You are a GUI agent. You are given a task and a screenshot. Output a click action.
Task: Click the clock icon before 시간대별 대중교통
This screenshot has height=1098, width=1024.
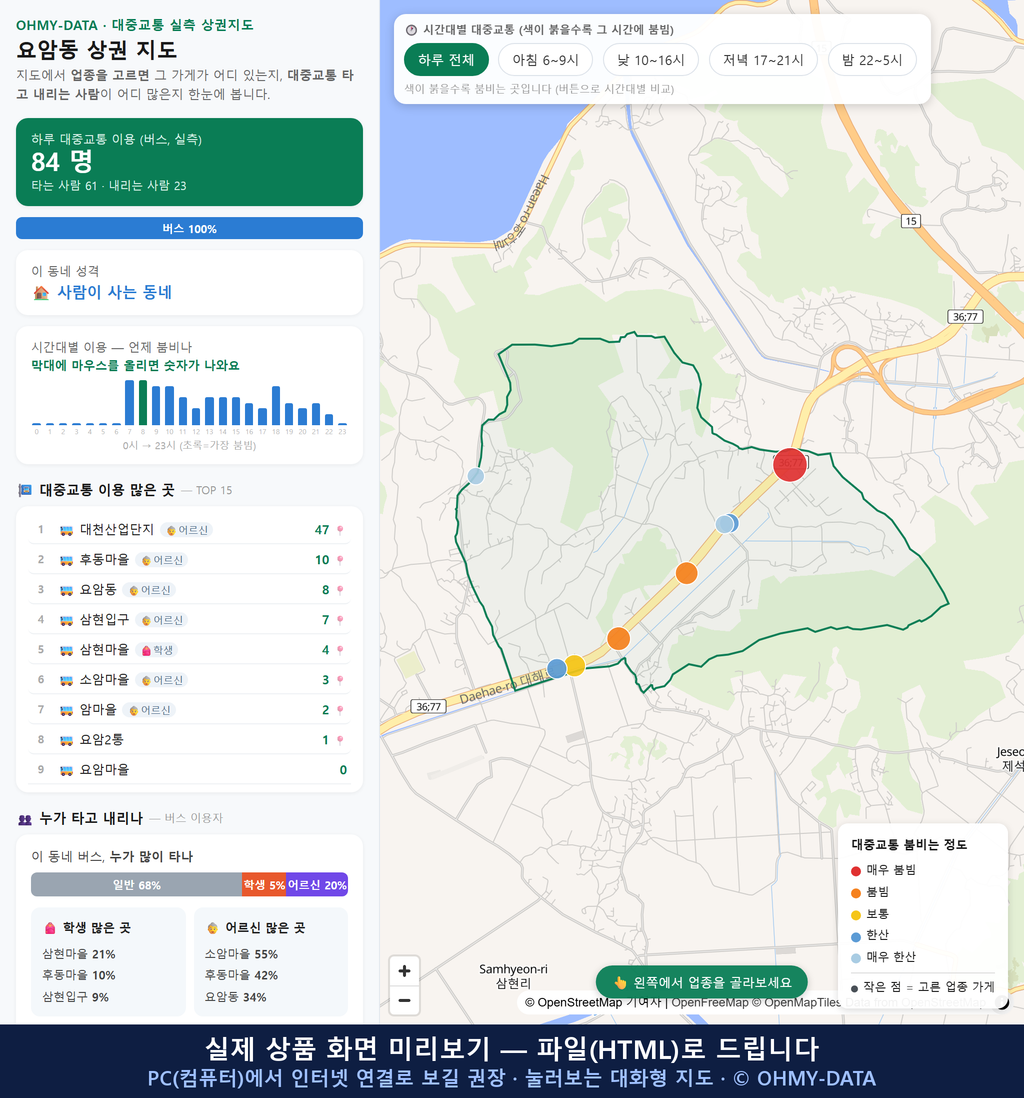412,30
